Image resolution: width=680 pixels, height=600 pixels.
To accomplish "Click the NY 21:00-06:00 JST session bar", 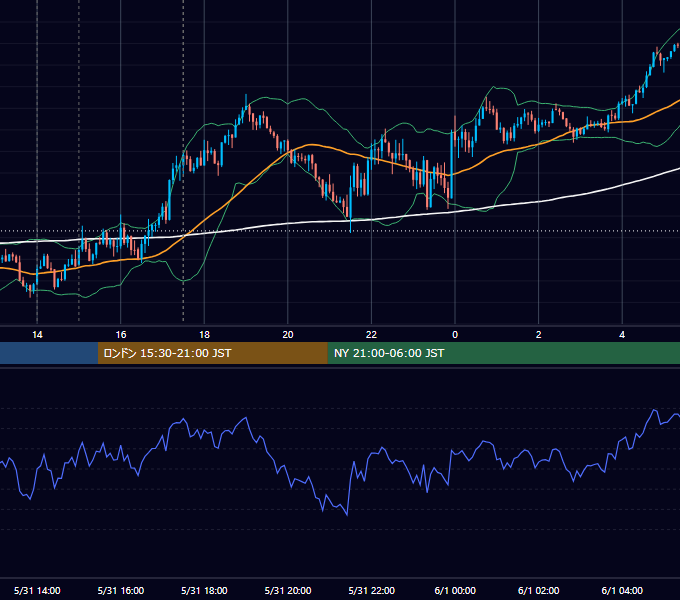I will coord(503,353).
